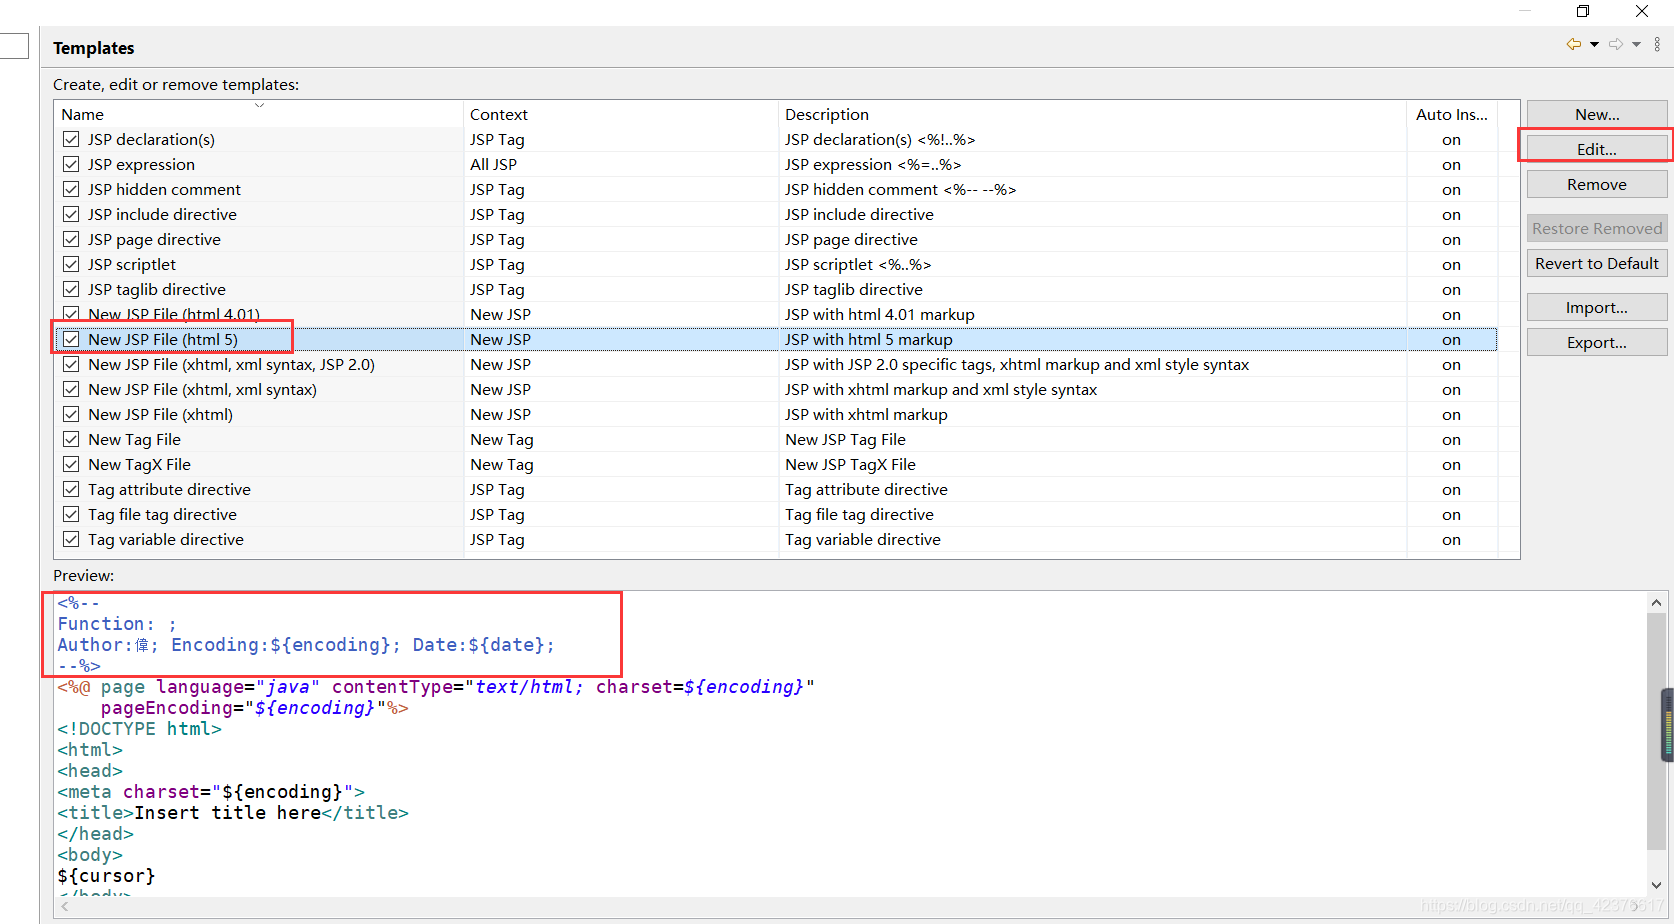This screenshot has height=924, width=1674.
Task: Click the forward navigation arrow icon
Action: coord(1616,44)
